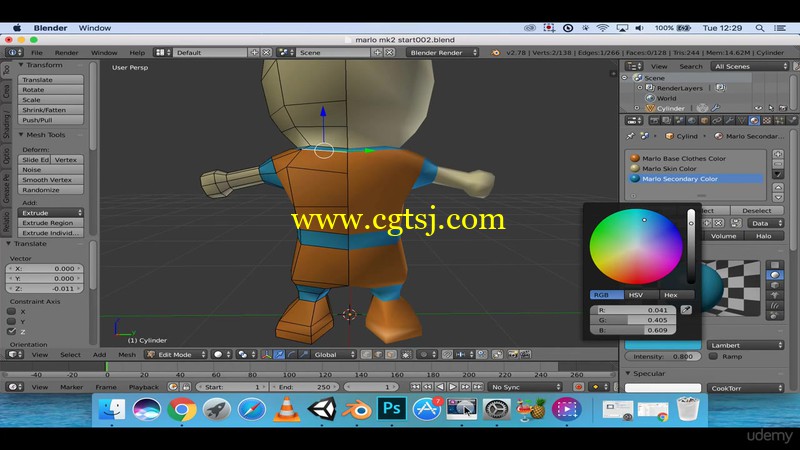Open Photoshop from the dock
The height and width of the screenshot is (450, 800).
pos(391,409)
